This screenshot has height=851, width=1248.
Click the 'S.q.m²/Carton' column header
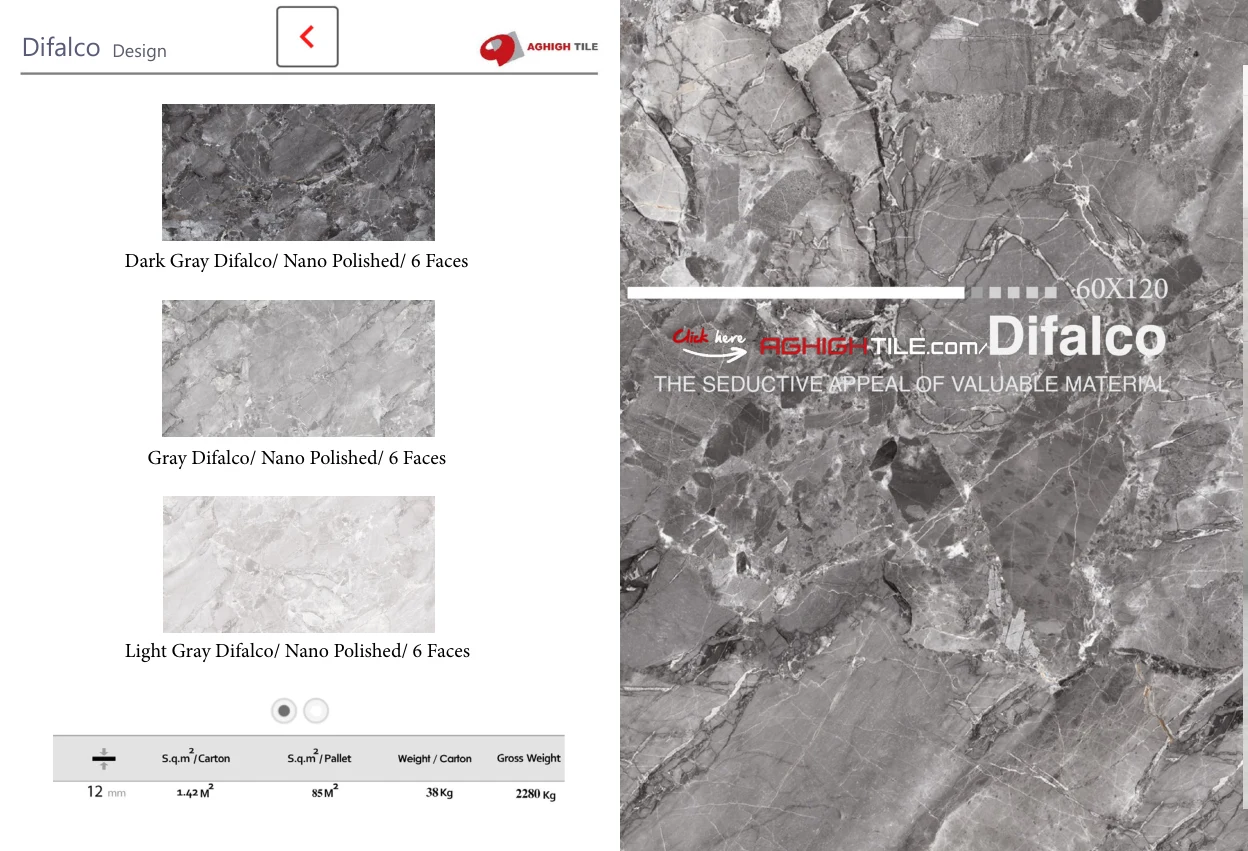[196, 757]
